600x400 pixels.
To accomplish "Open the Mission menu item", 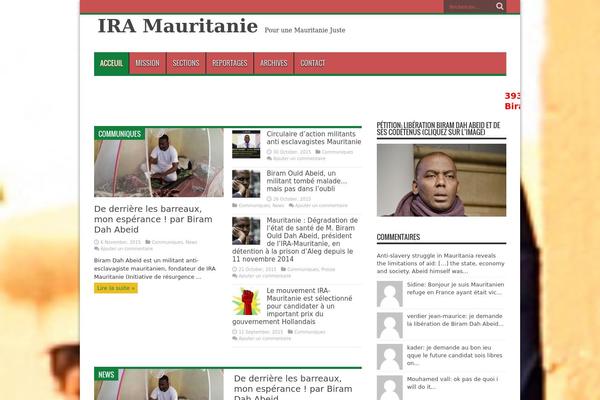I will 147,63.
